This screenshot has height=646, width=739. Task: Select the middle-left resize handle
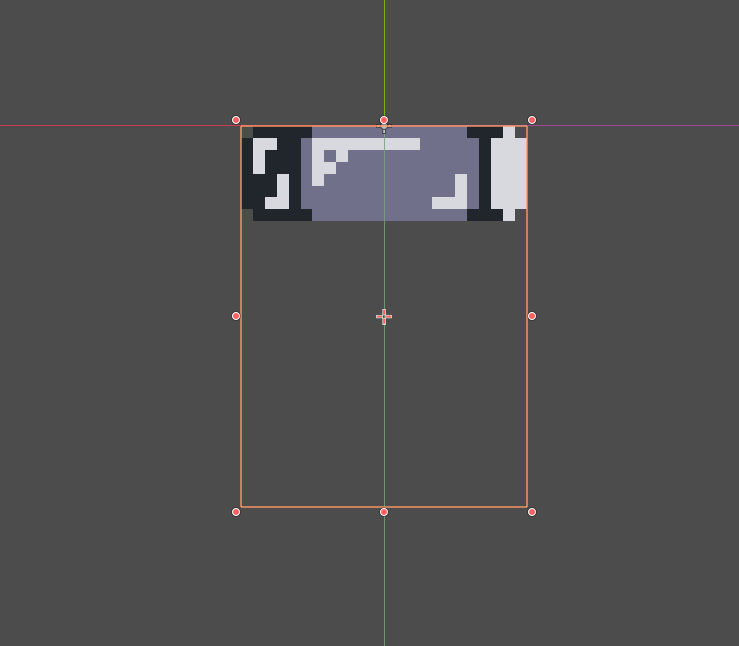coord(236,316)
